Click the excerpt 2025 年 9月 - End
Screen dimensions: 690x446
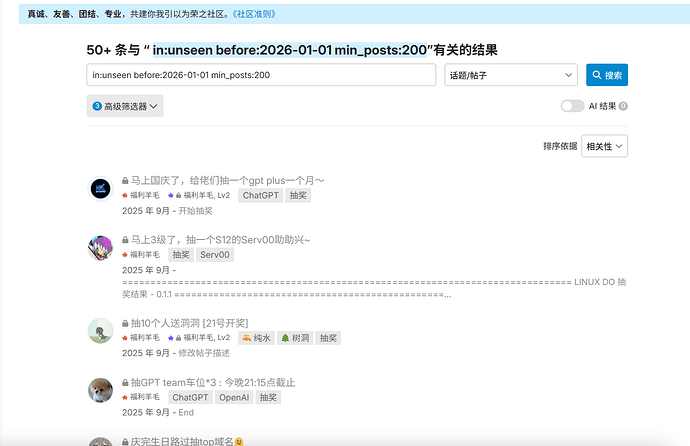(158, 413)
